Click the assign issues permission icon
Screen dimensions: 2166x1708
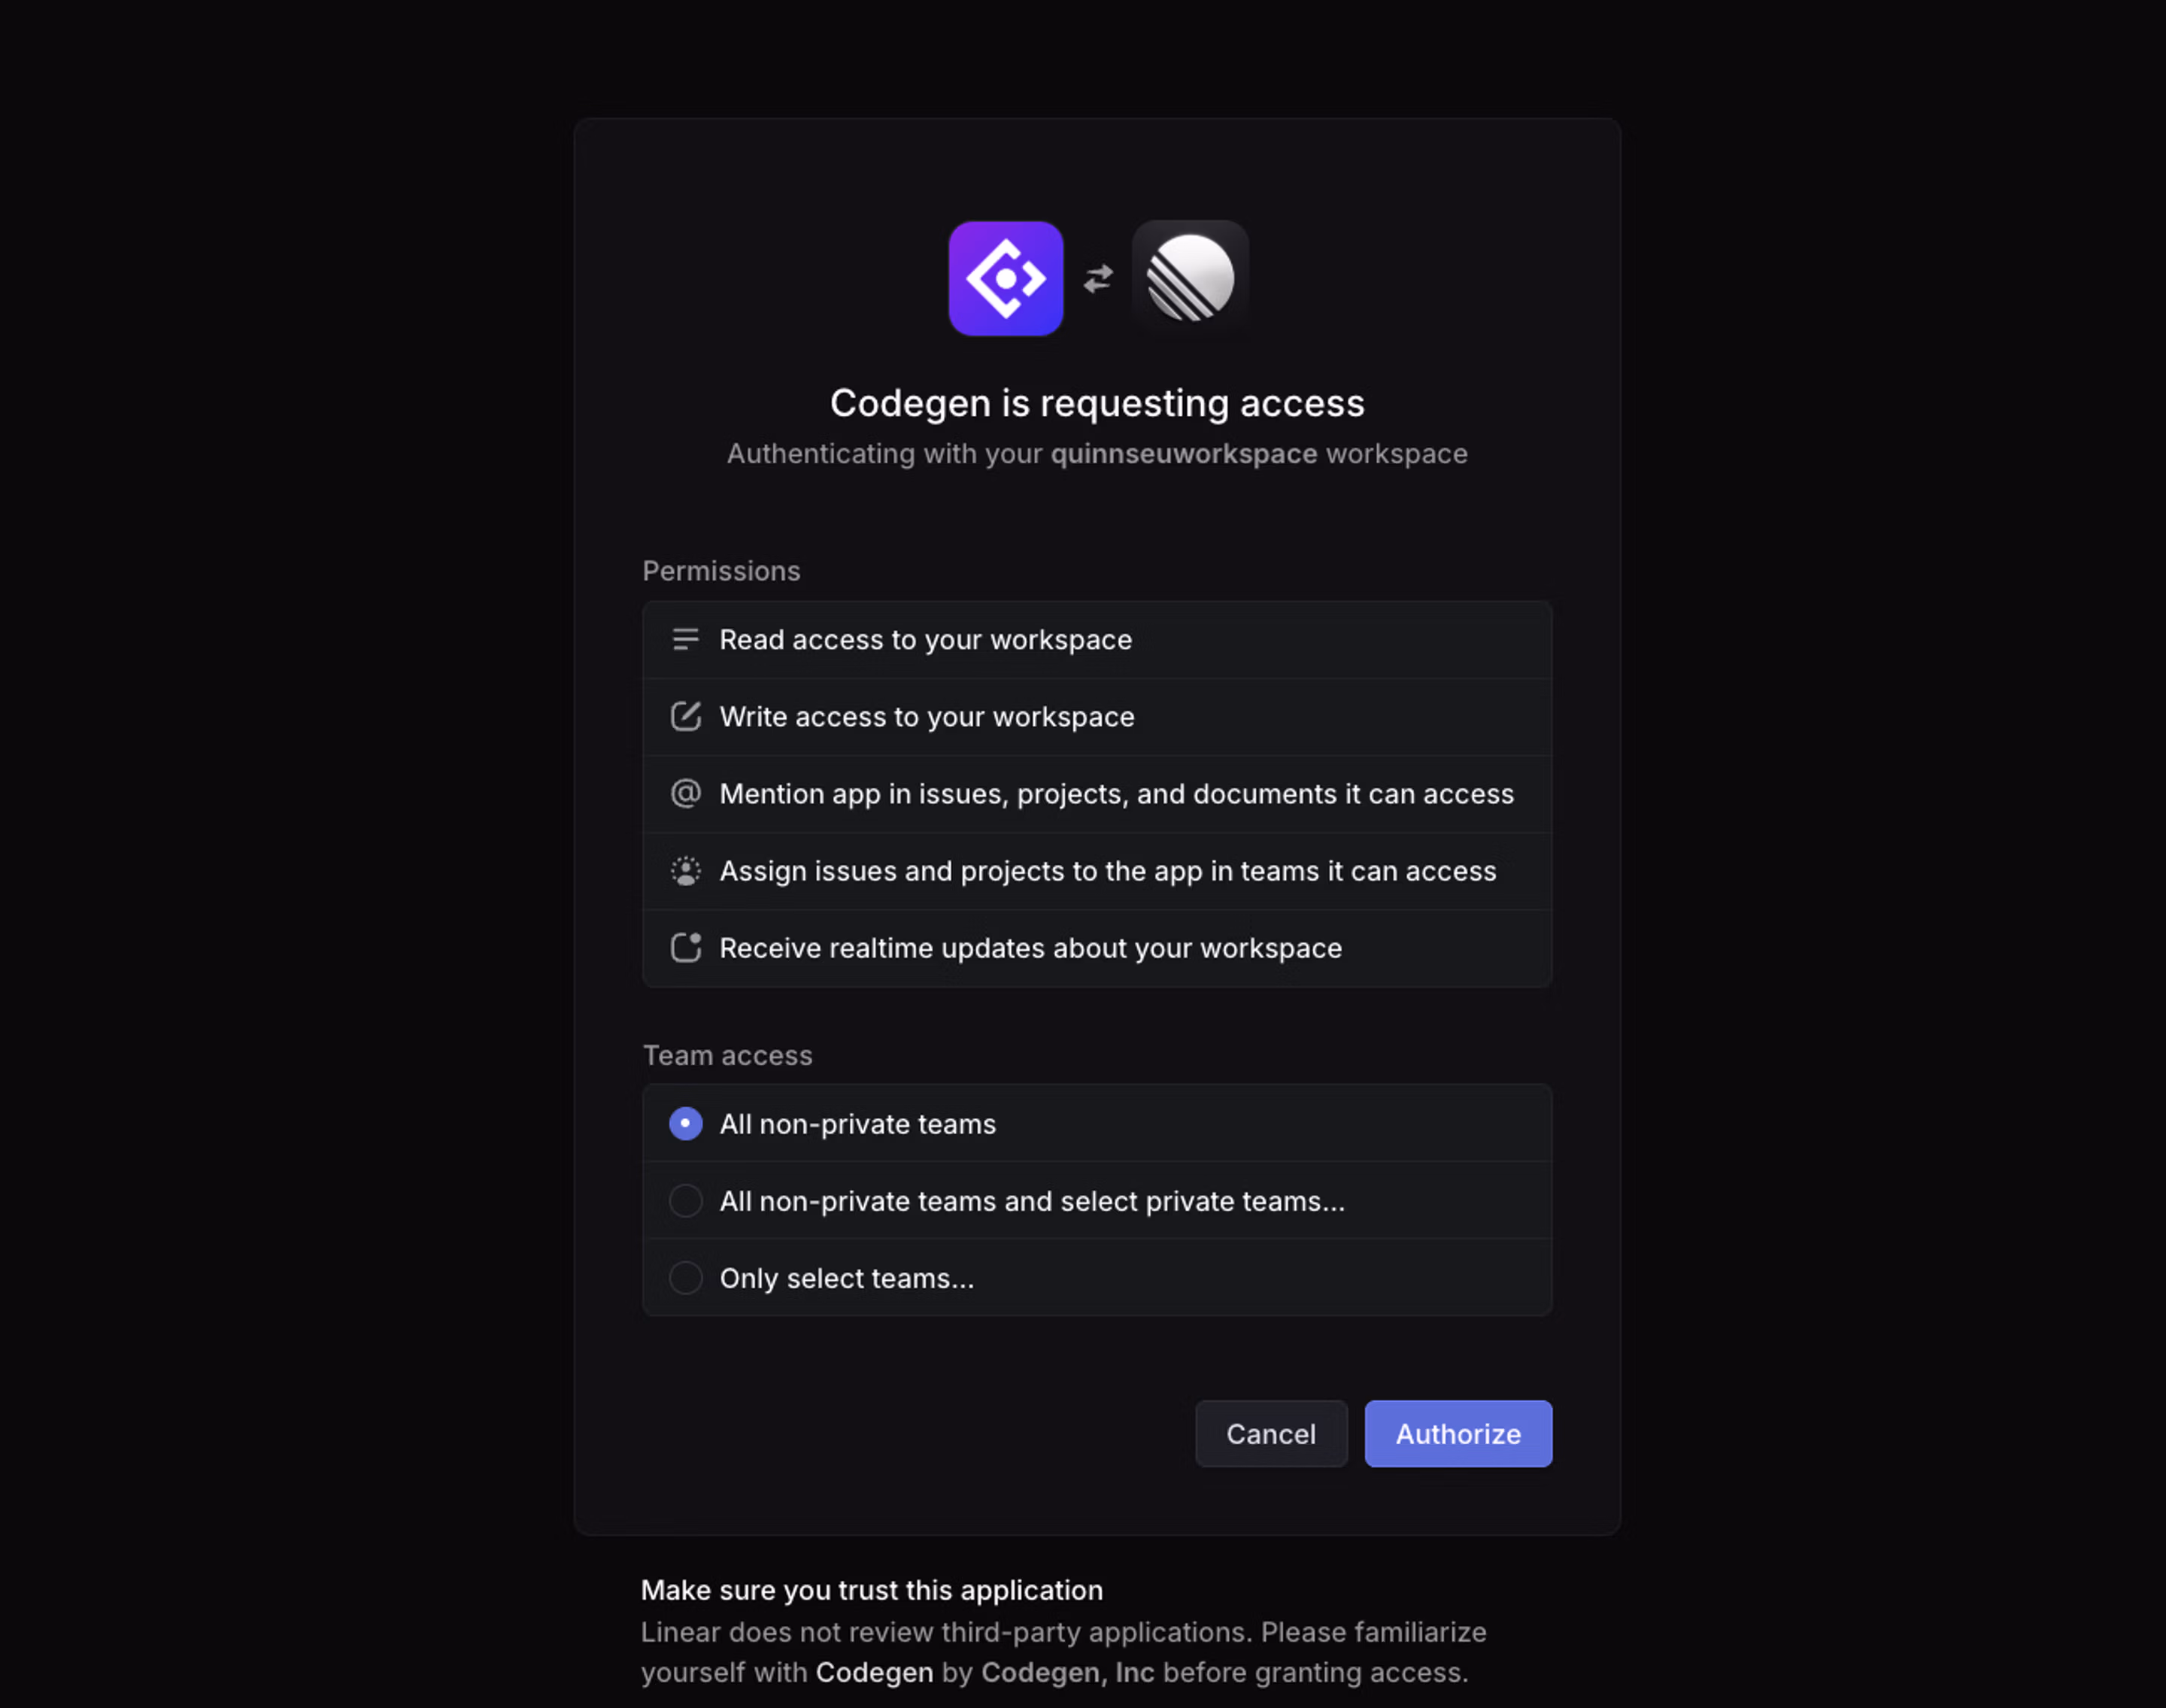tap(685, 870)
